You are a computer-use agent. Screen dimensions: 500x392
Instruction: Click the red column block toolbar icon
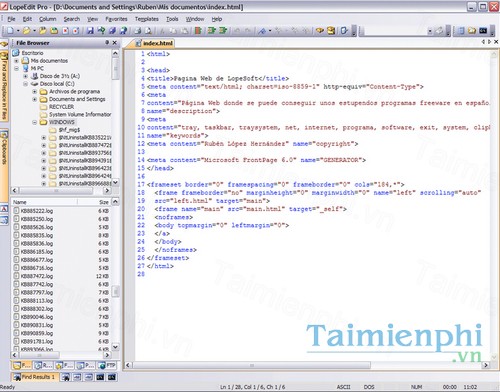[198, 31]
